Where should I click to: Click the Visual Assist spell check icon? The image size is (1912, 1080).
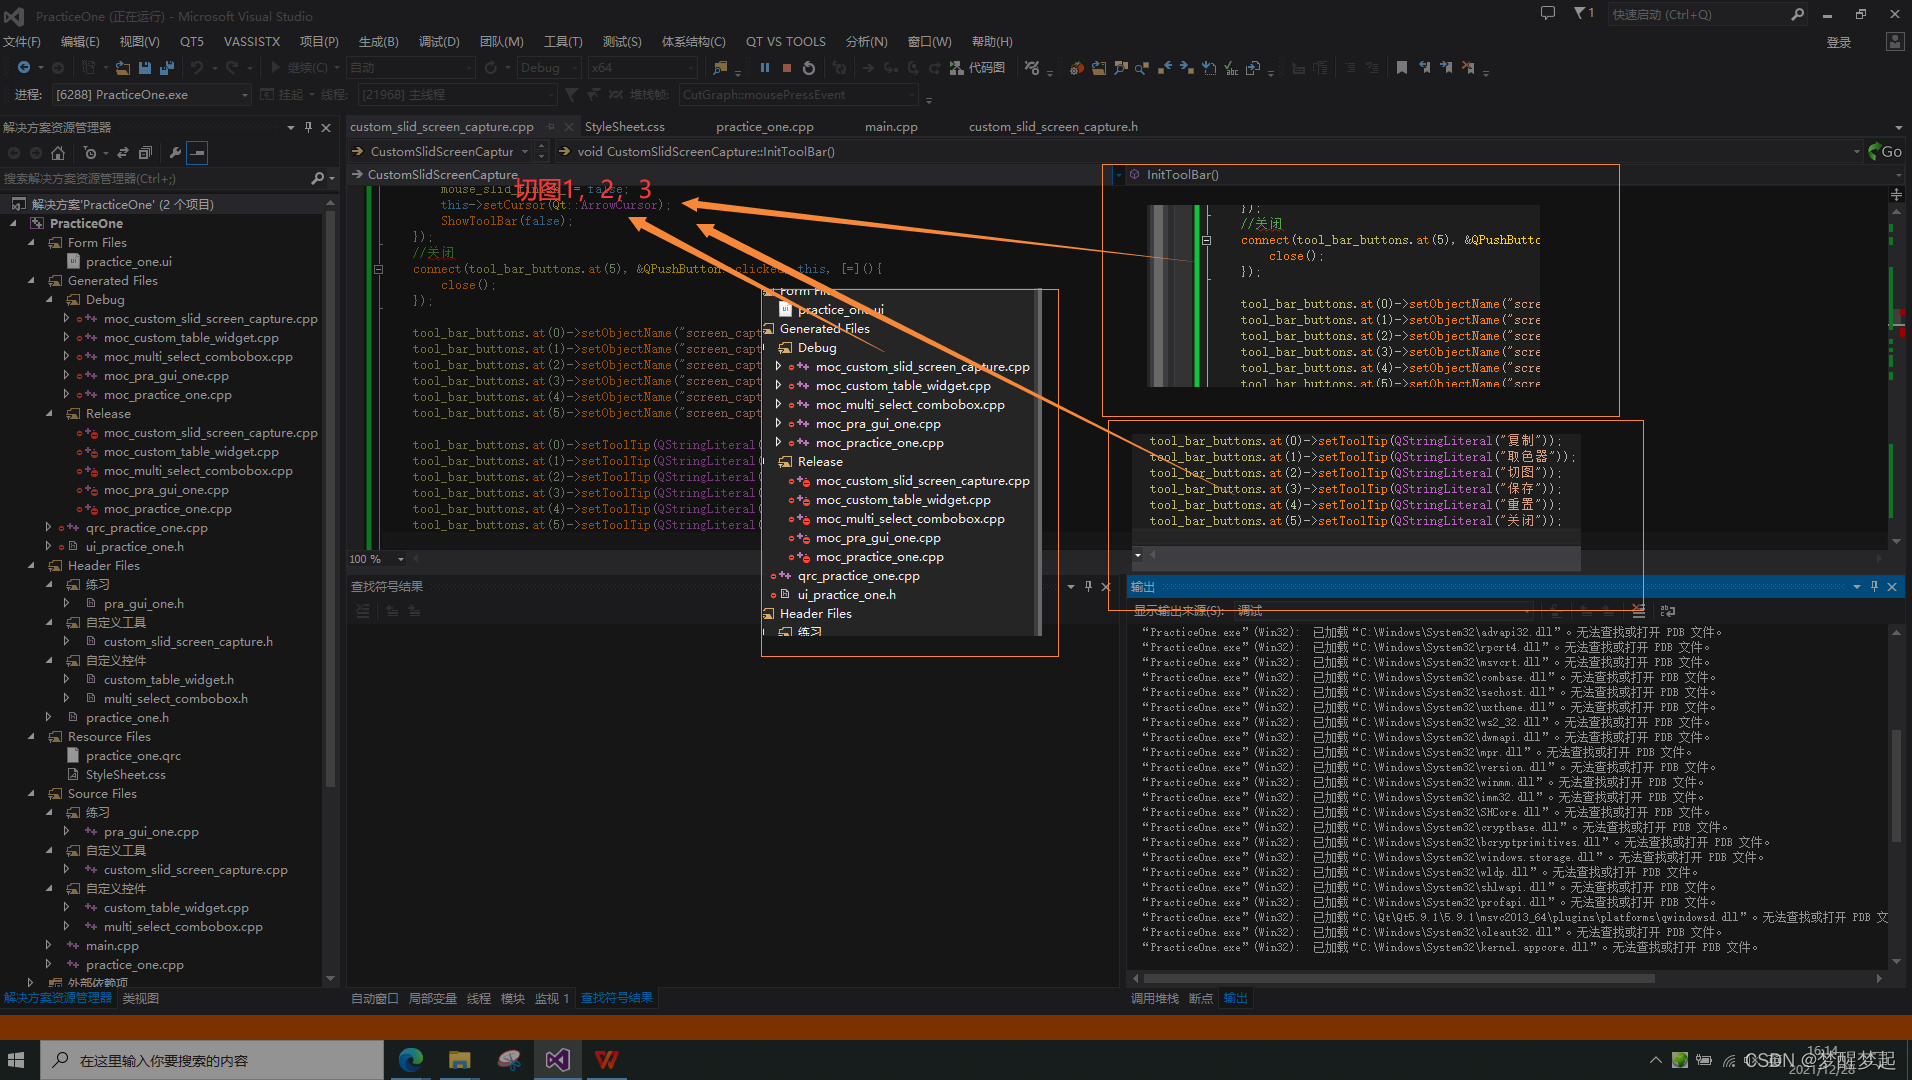click(x=1232, y=68)
